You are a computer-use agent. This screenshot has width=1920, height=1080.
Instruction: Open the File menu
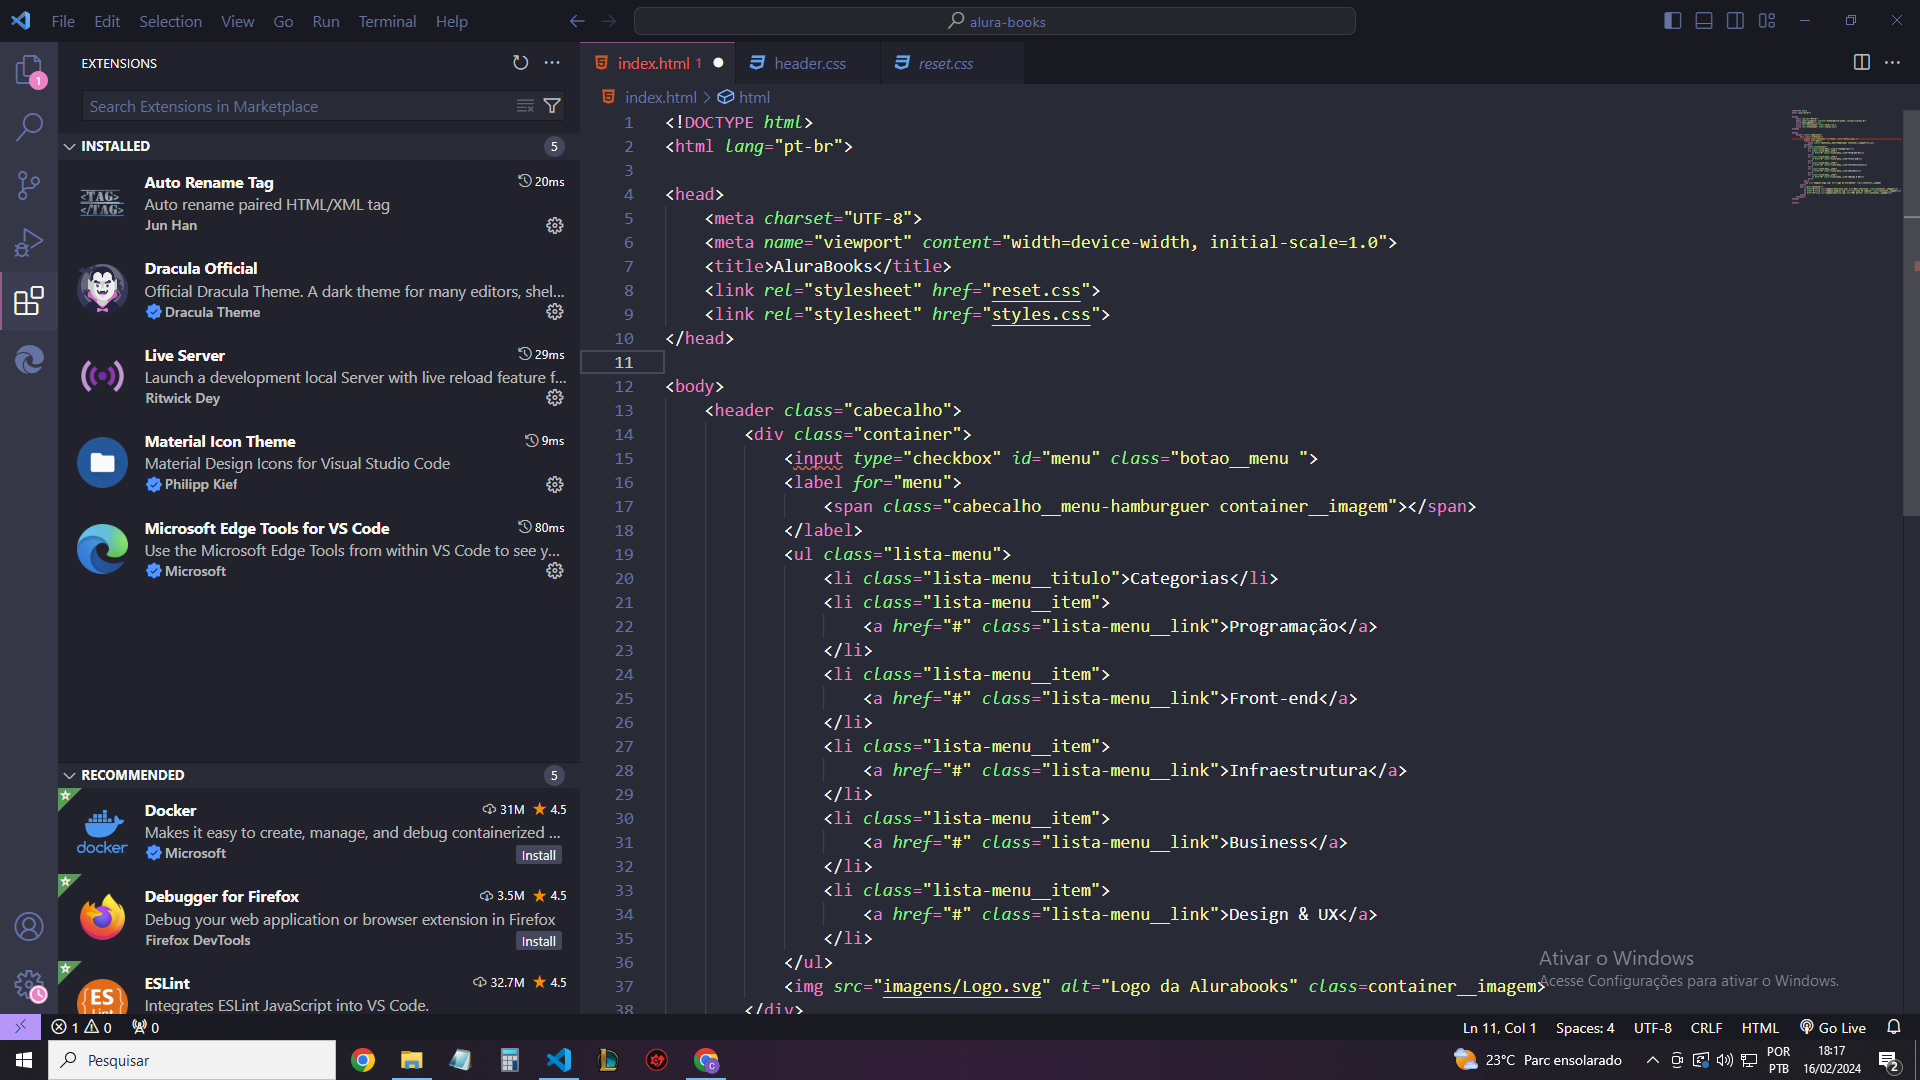63,21
